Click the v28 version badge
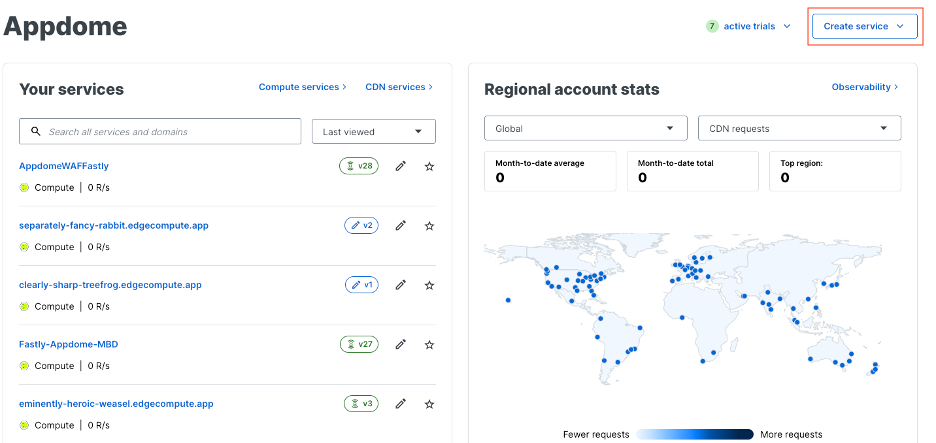The image size is (936, 443). pos(359,166)
